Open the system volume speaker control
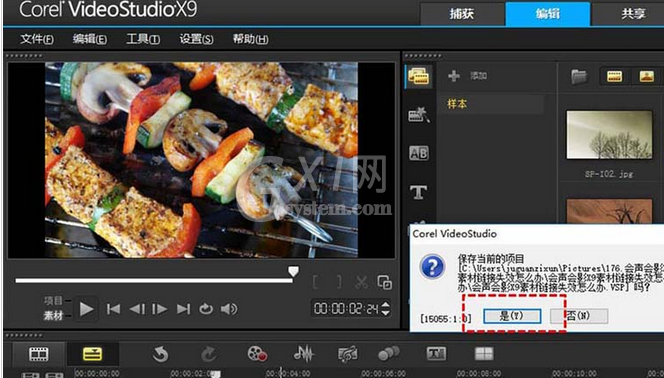Image resolution: width=664 pixels, height=378 pixels. point(229,309)
